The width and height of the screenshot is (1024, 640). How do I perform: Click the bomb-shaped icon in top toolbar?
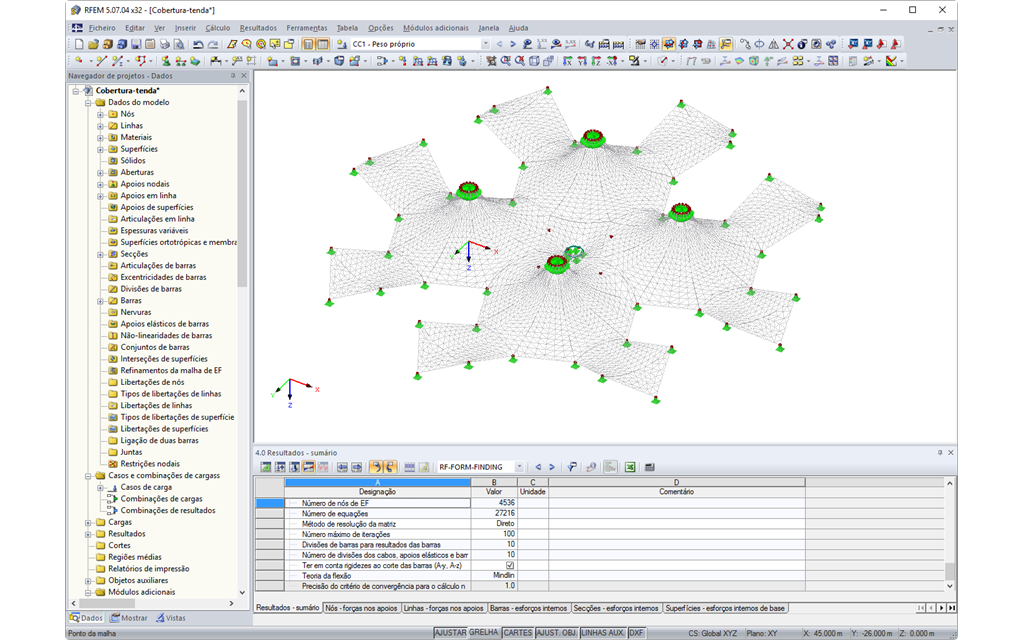802,44
